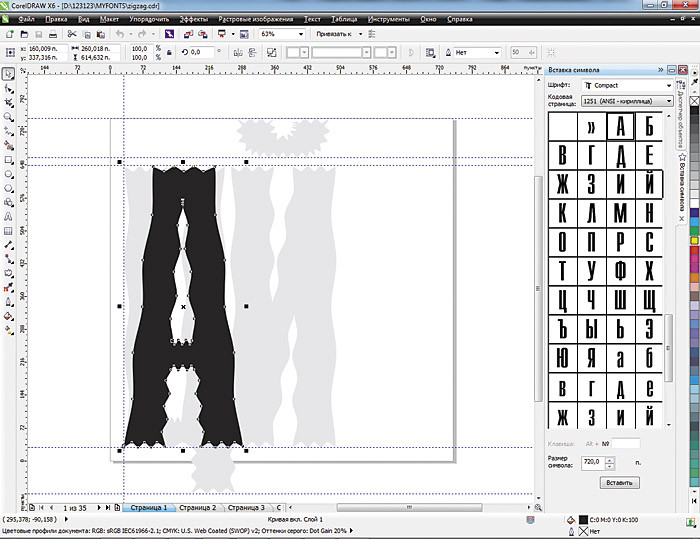Select the Ellipse tool
This screenshot has height=539, width=700.
8,174
